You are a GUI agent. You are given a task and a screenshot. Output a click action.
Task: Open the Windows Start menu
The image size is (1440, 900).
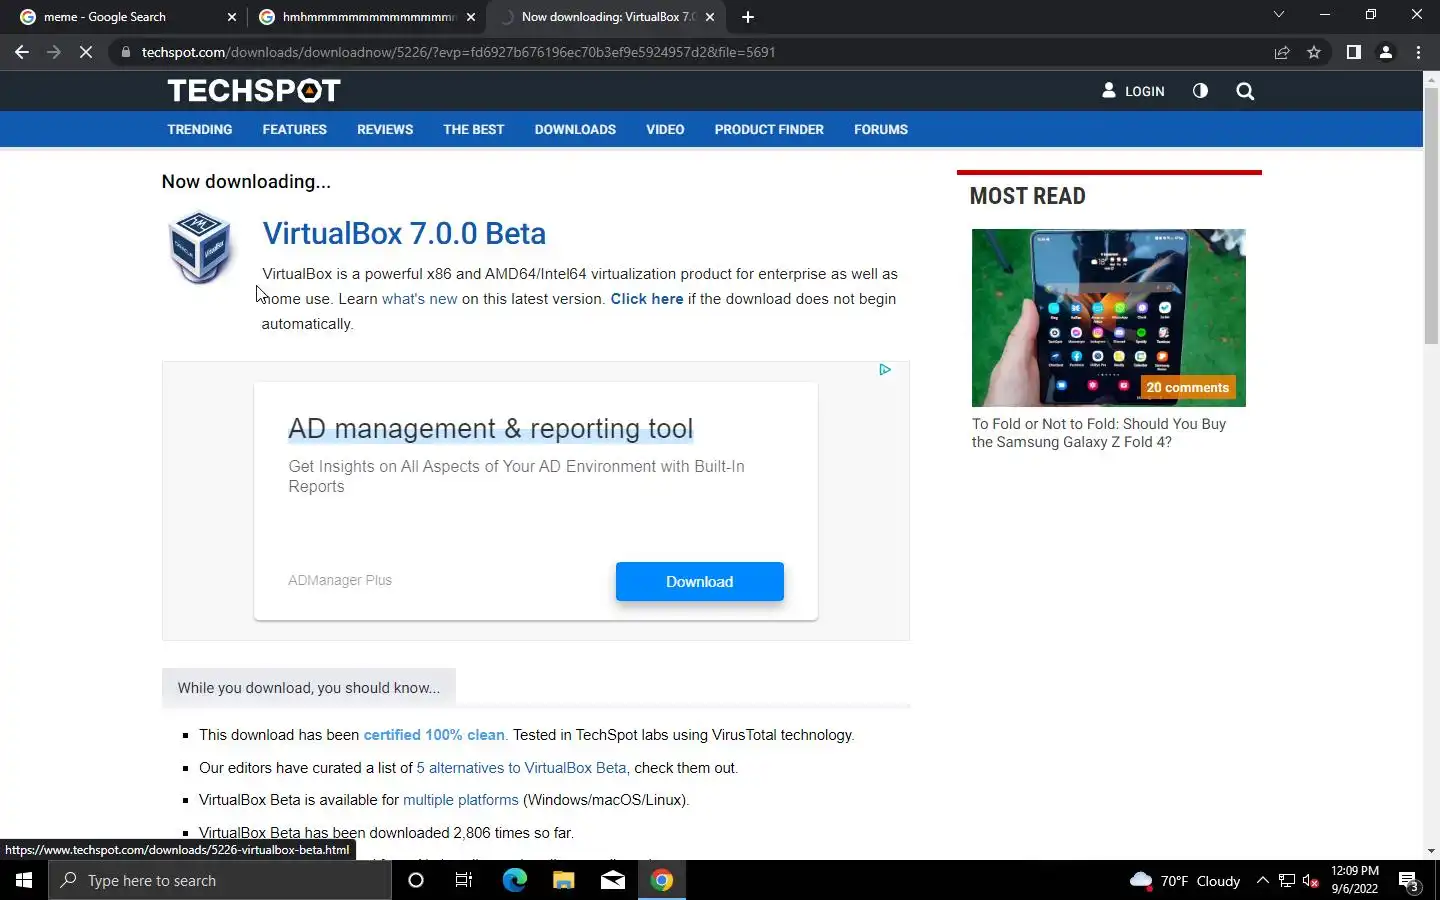24,880
